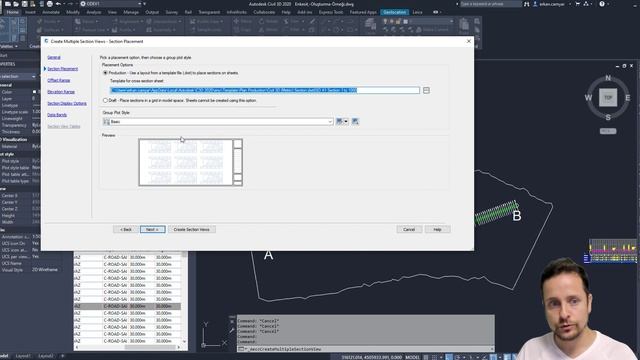Open the Section Display Options page
The image size is (640, 360).
tap(67, 103)
